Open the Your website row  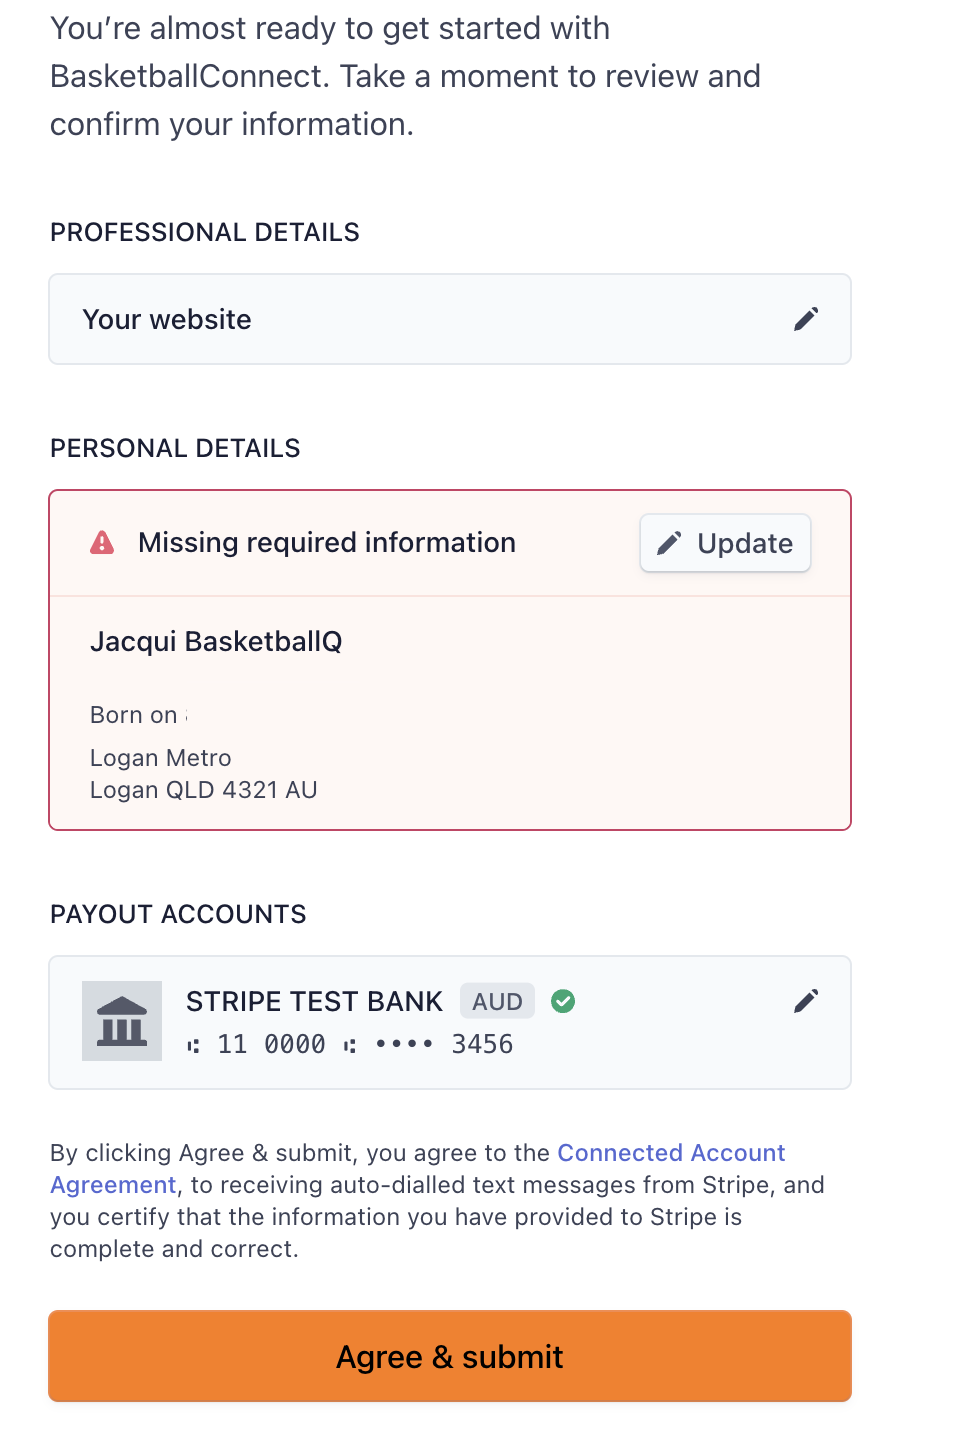pyautogui.click(x=450, y=319)
